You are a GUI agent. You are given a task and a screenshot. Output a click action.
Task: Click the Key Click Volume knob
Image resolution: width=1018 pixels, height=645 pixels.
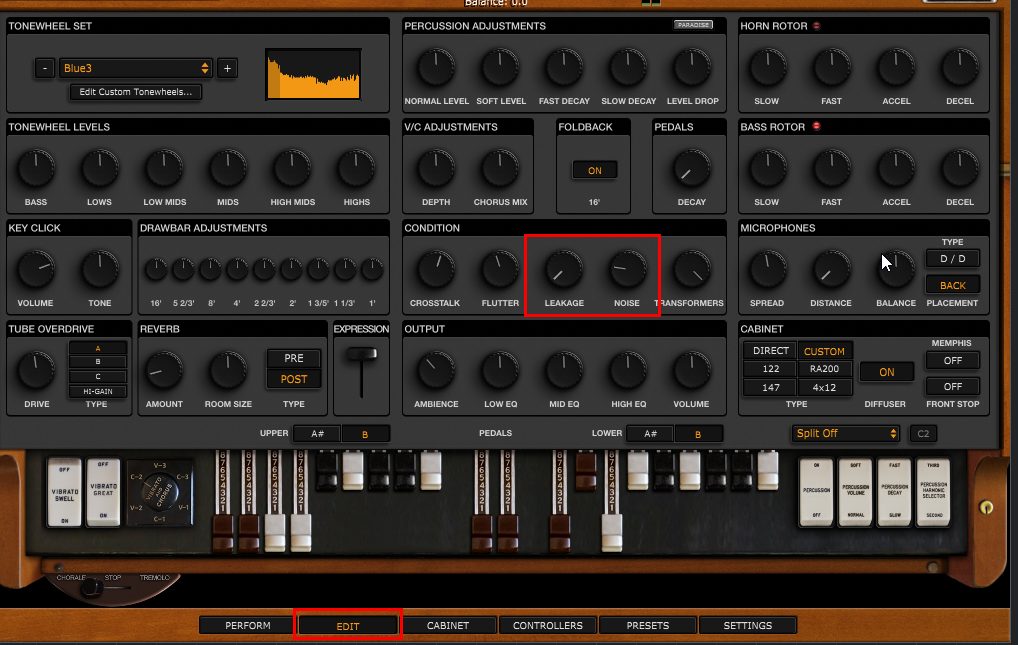coord(36,270)
